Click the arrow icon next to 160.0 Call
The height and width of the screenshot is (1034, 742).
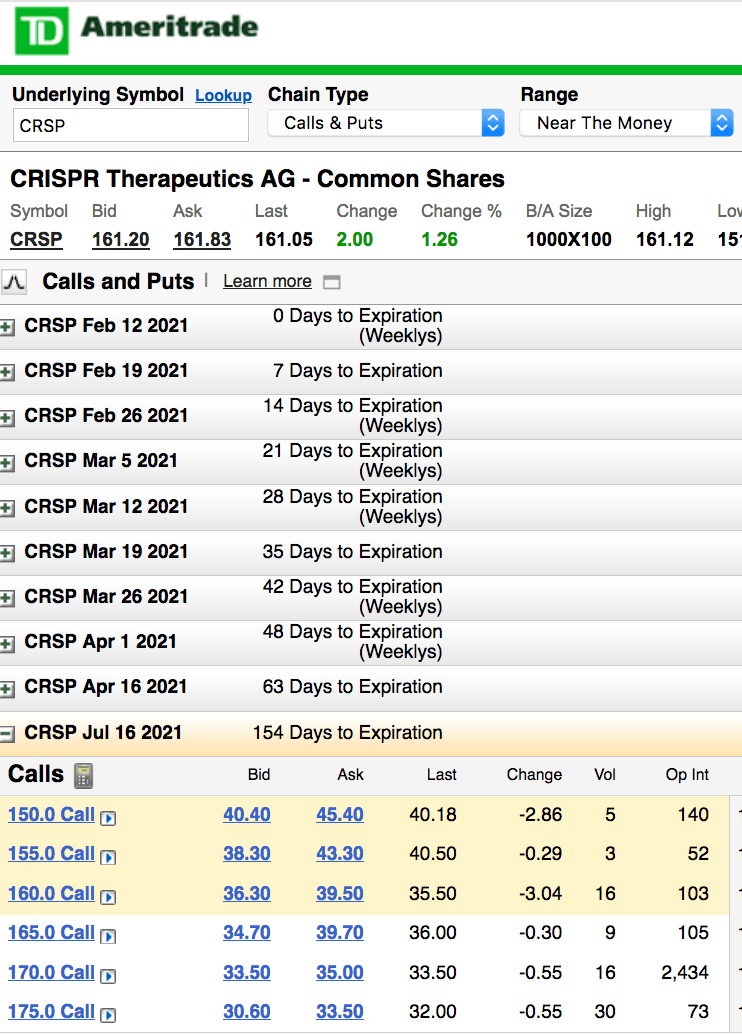pos(108,897)
